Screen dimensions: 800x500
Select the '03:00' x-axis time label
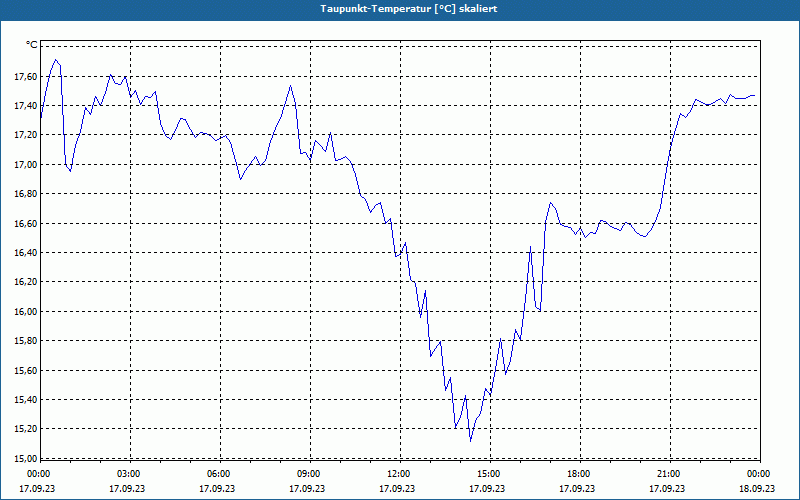click(128, 474)
